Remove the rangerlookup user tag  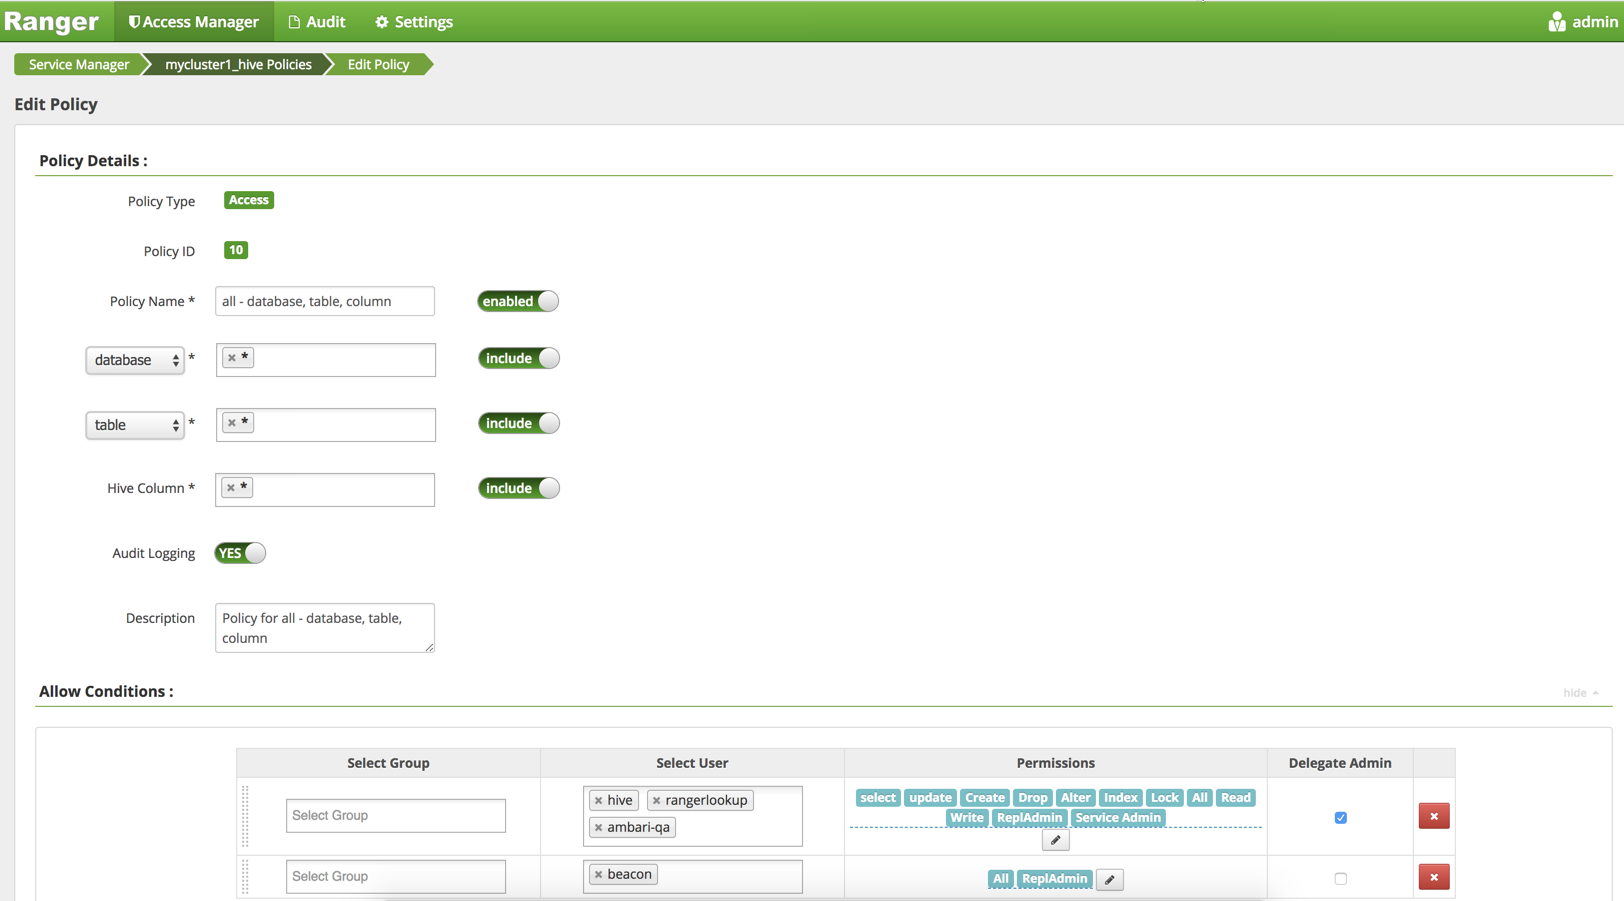pos(656,800)
